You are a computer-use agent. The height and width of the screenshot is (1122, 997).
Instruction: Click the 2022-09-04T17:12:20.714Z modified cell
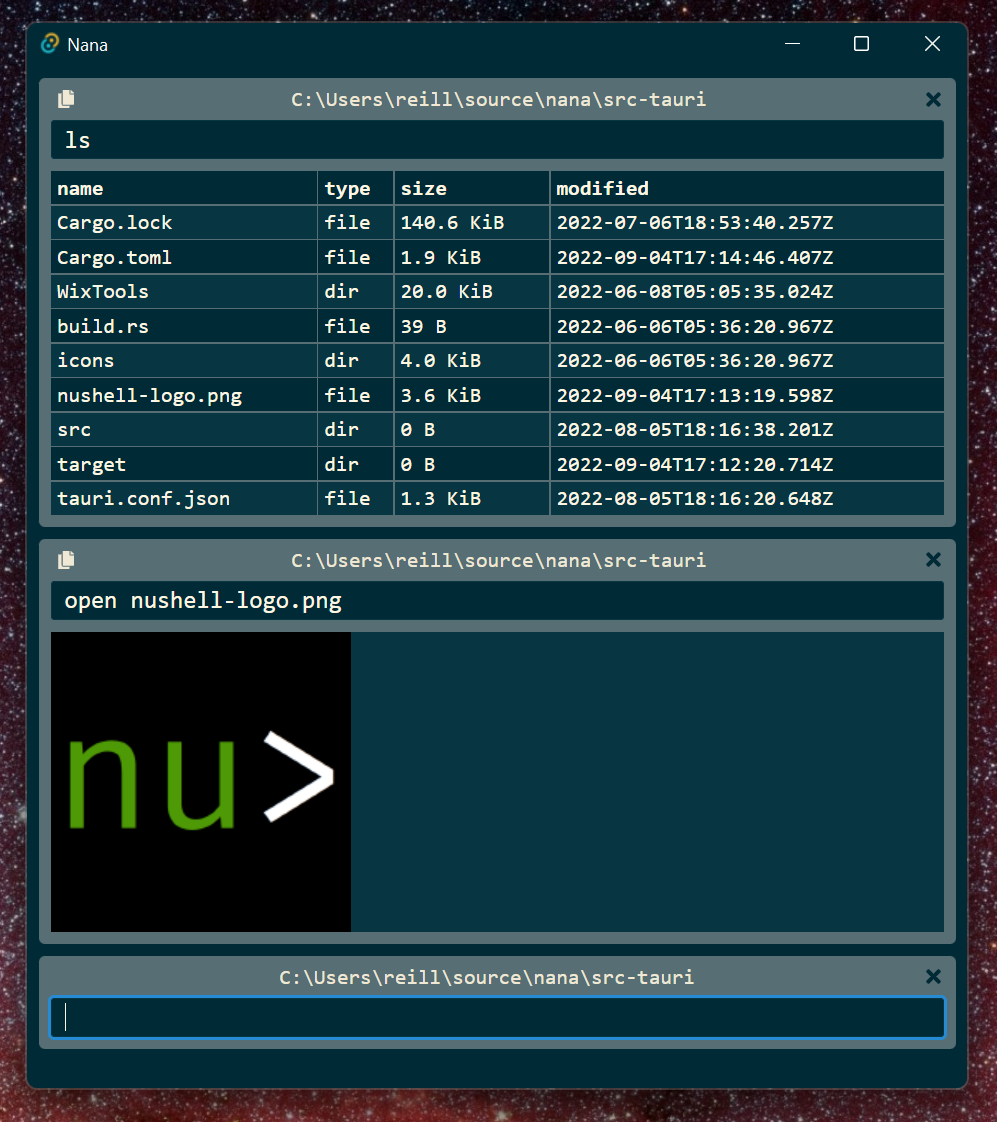pos(747,464)
